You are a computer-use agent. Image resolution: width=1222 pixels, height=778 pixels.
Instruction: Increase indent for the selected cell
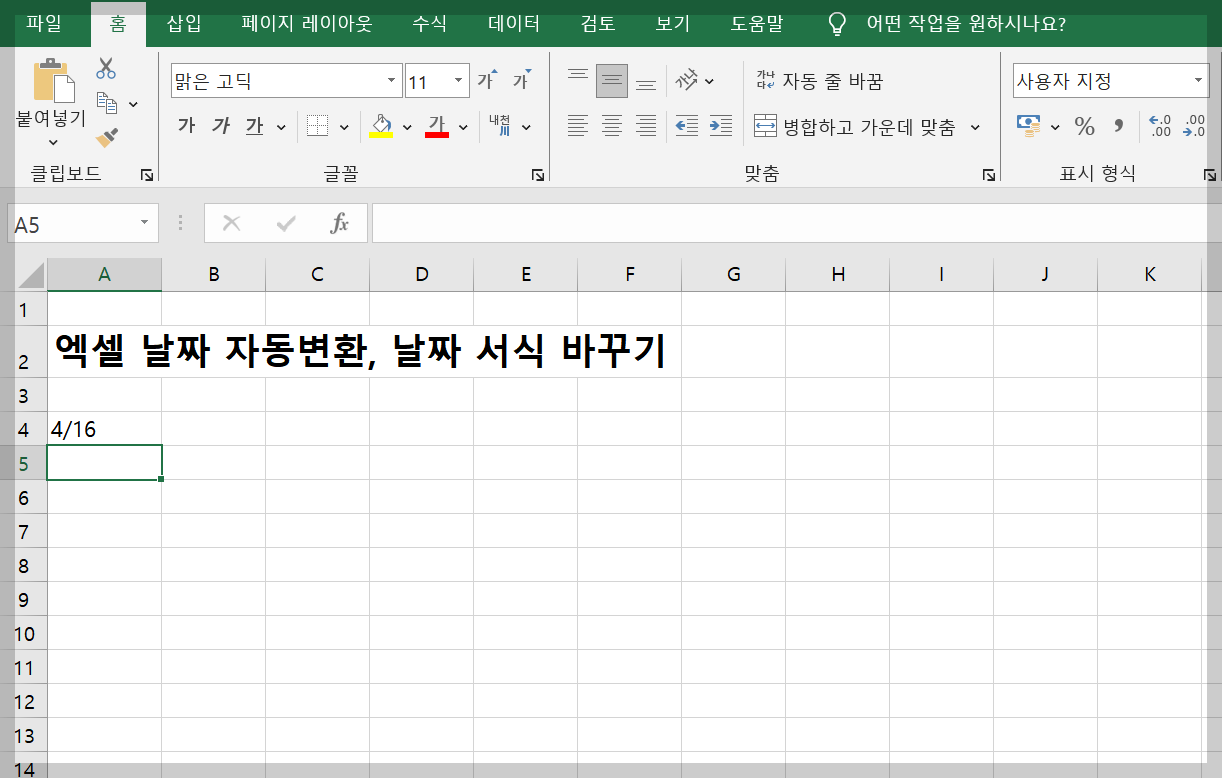(x=720, y=127)
